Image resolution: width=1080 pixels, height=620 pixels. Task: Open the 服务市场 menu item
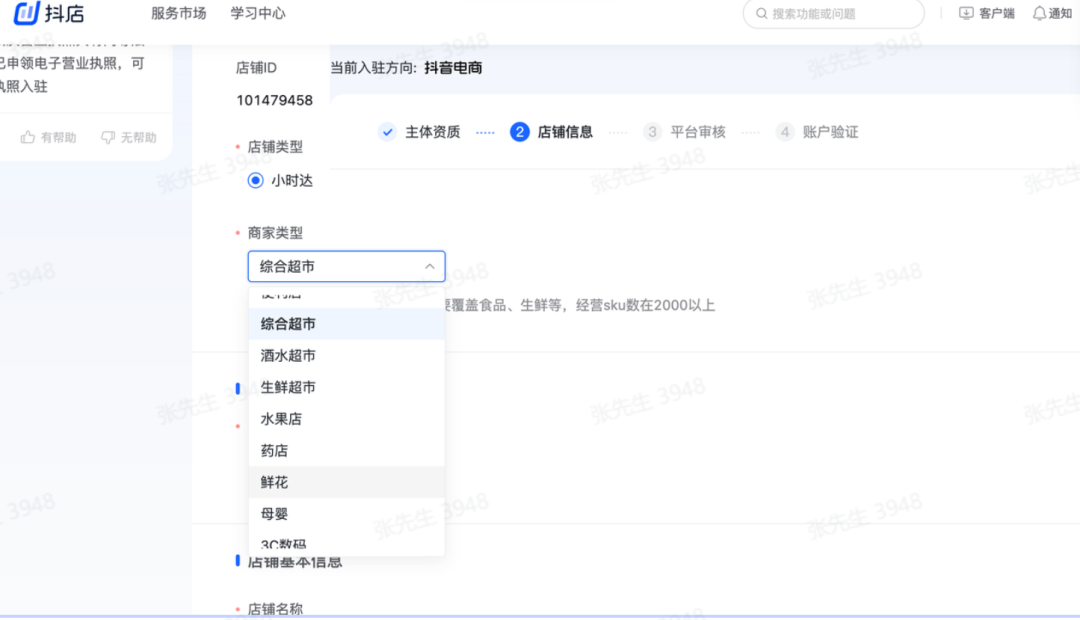[177, 14]
